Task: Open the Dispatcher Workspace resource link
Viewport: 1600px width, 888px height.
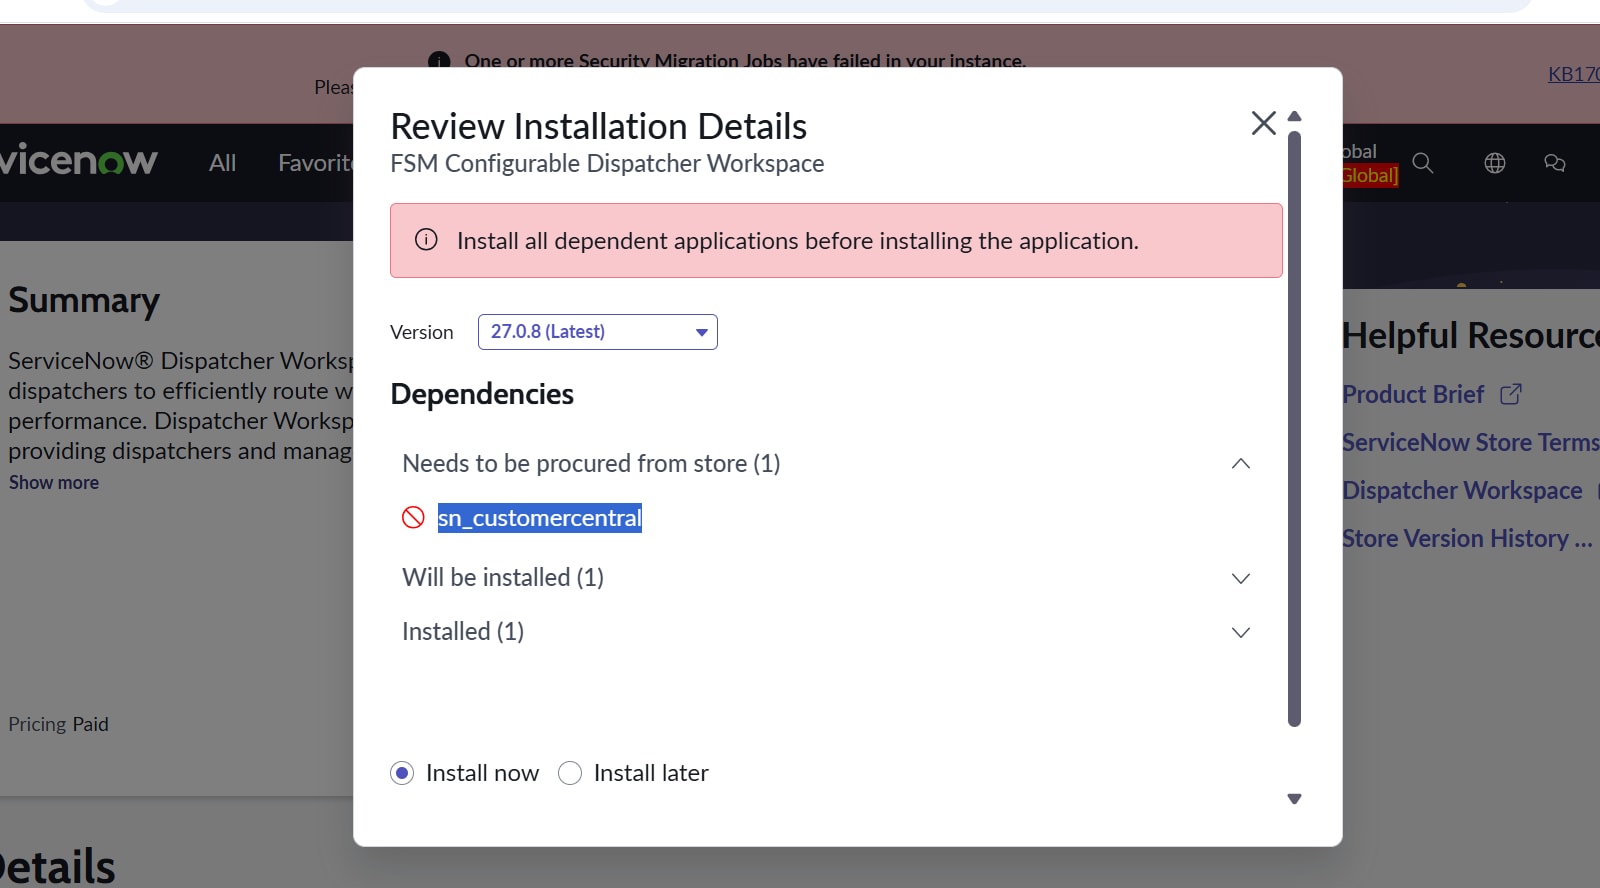Action: [x=1462, y=490]
